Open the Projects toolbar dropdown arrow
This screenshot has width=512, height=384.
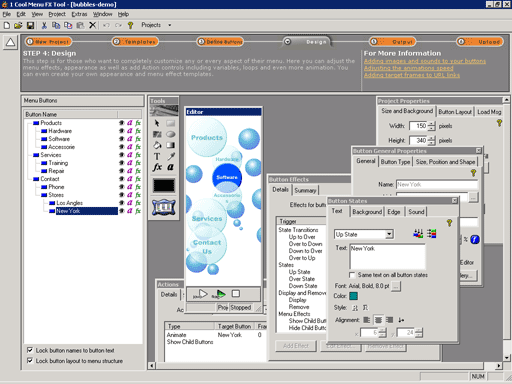169,25
